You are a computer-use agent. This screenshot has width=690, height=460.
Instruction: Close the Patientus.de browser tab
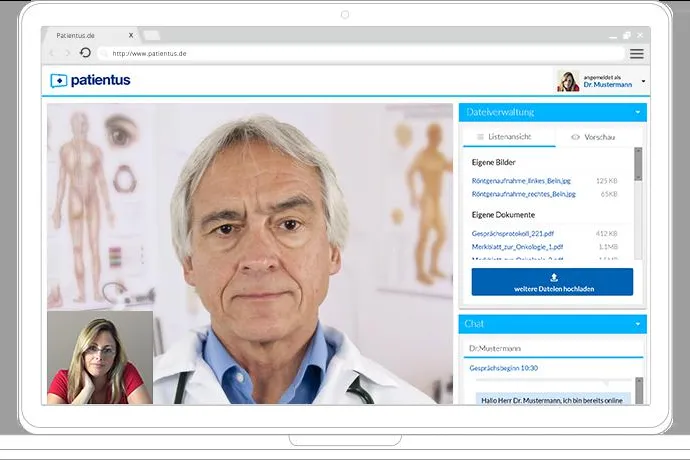coord(131,35)
